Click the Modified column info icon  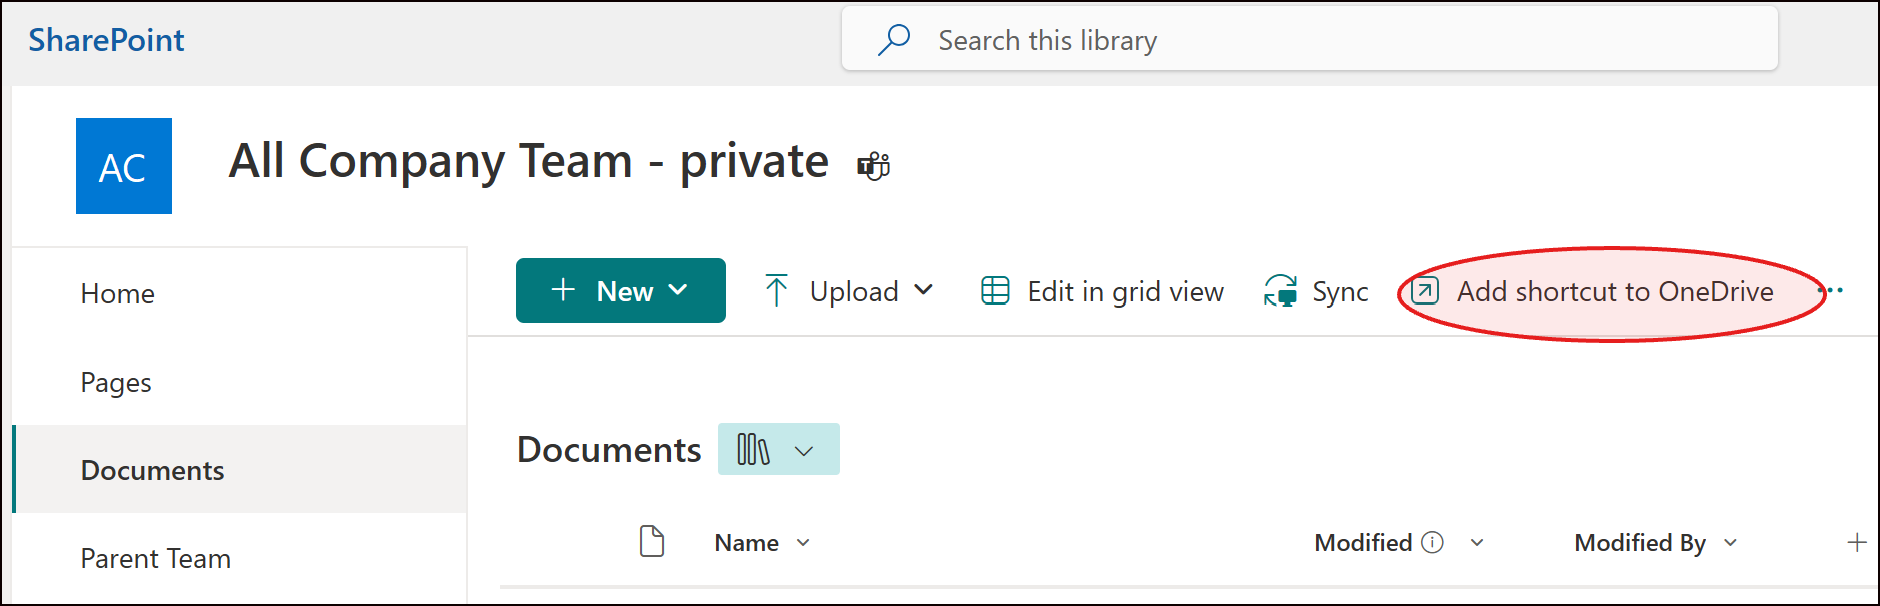pyautogui.click(x=1433, y=542)
